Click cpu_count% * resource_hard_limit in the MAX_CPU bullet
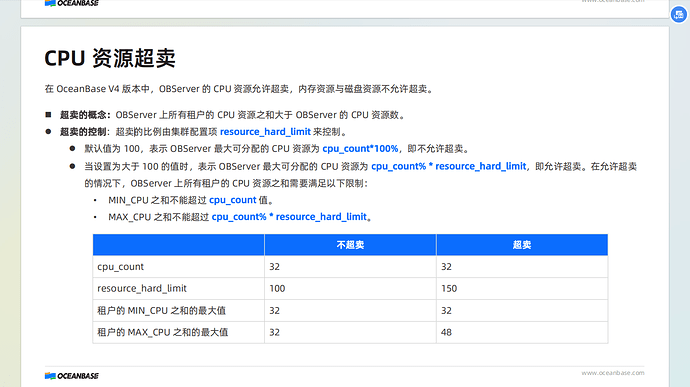The height and width of the screenshot is (387, 690). pyautogui.click(x=289, y=217)
